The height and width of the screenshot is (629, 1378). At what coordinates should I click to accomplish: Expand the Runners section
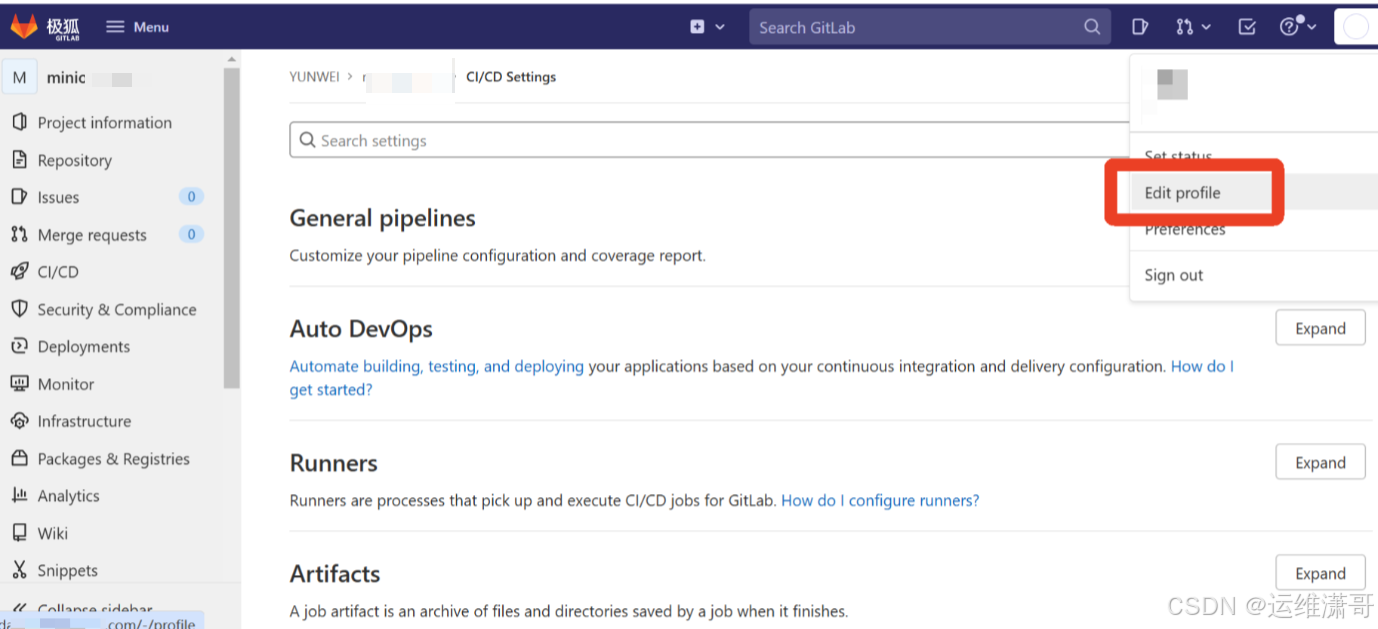tap(1320, 462)
